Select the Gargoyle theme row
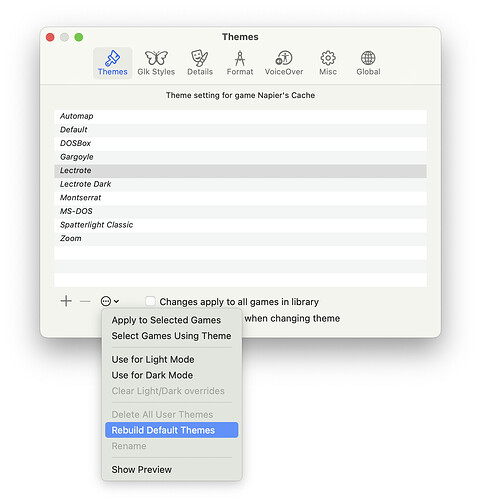 [240, 157]
